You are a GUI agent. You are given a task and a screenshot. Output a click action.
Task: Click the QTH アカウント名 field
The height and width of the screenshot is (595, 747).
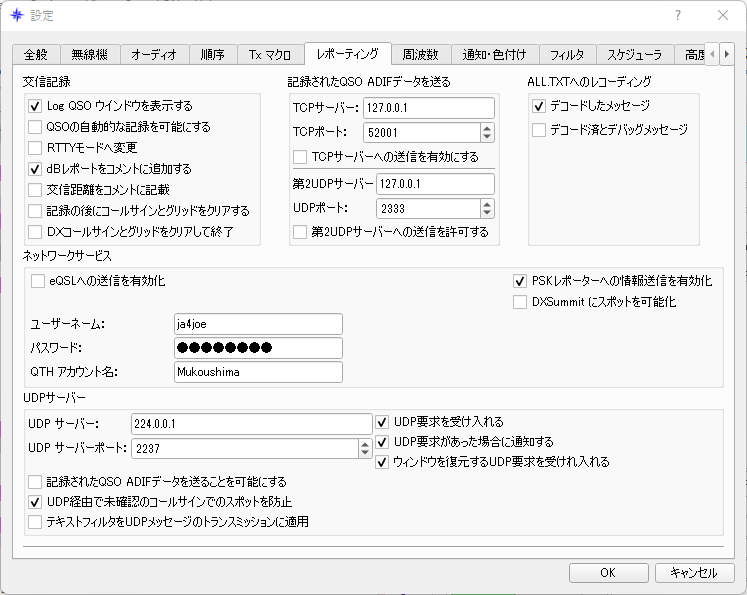258,372
